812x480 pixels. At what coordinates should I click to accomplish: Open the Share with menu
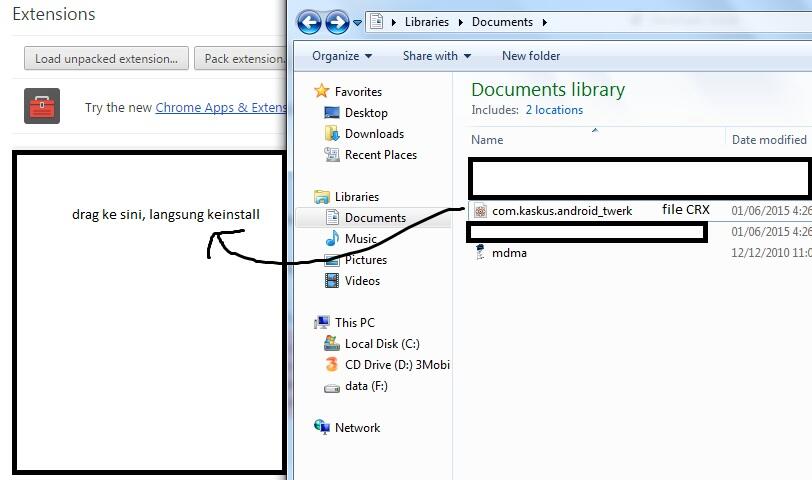click(x=437, y=56)
